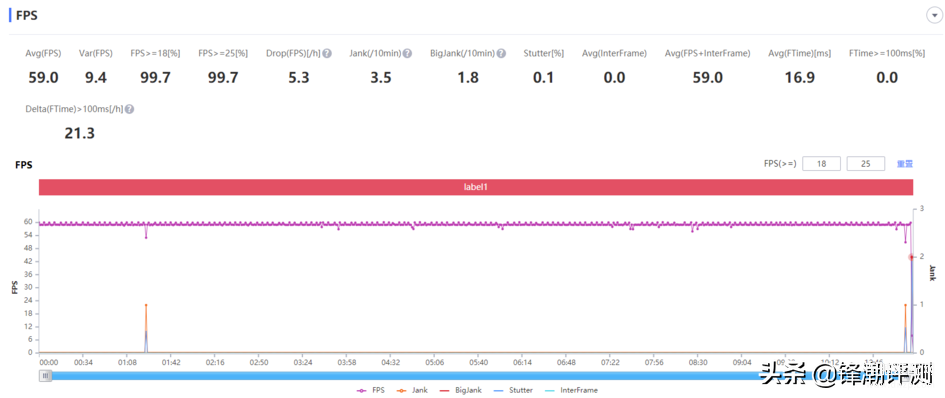
Task: Click the Avg(FPS+InterFrame) label
Action: [708, 54]
